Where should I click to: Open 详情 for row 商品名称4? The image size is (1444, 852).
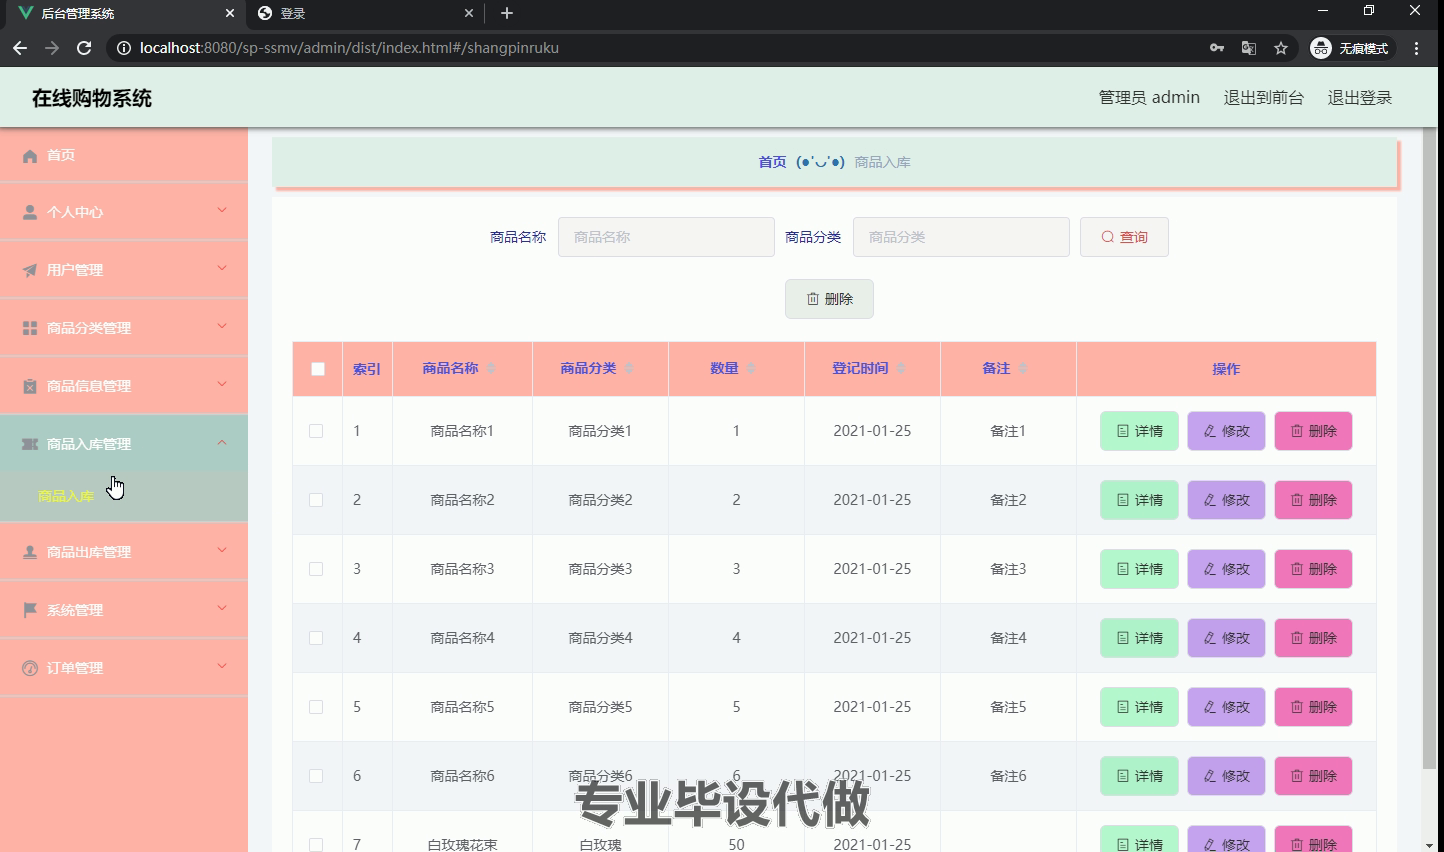click(1139, 638)
